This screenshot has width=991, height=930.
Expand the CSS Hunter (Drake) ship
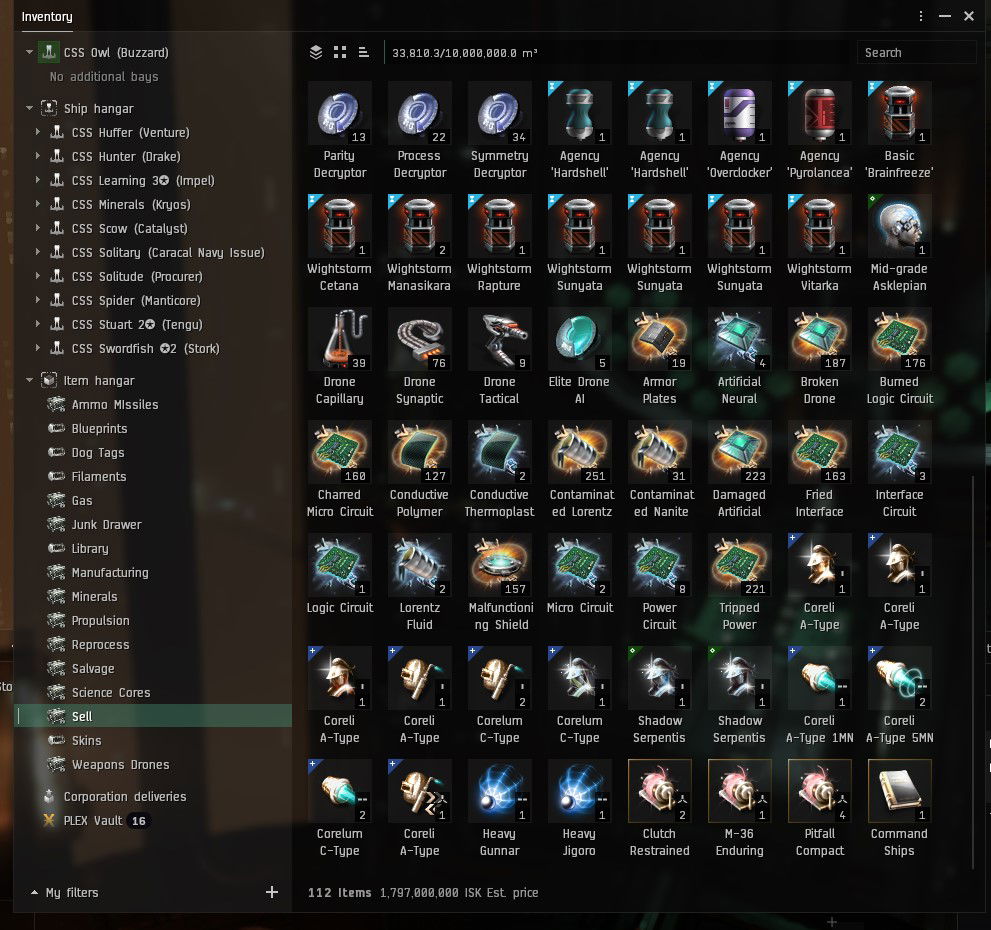coord(38,157)
